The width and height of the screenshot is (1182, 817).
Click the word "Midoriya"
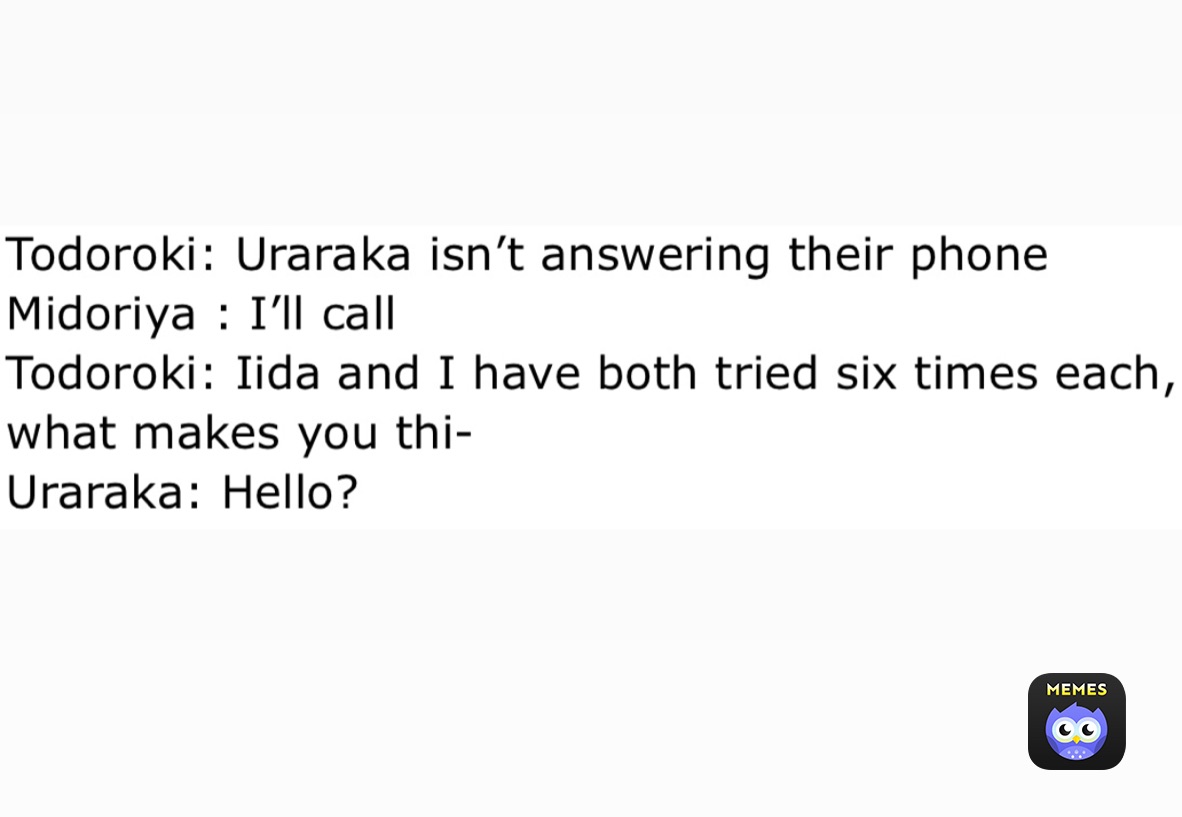(101, 315)
